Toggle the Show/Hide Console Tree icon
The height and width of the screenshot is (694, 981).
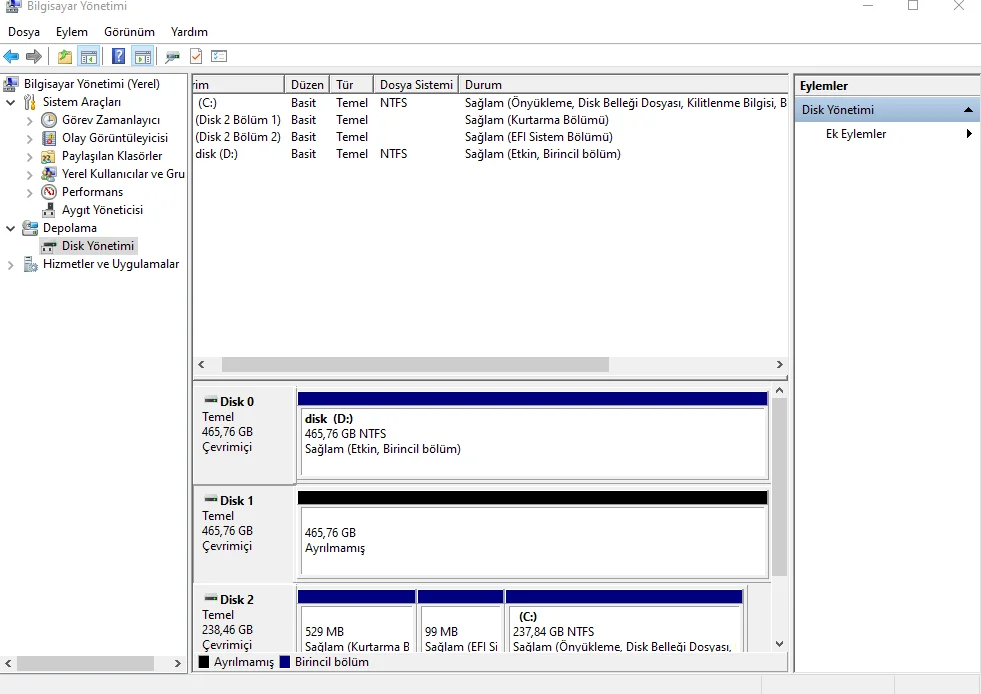(89, 57)
